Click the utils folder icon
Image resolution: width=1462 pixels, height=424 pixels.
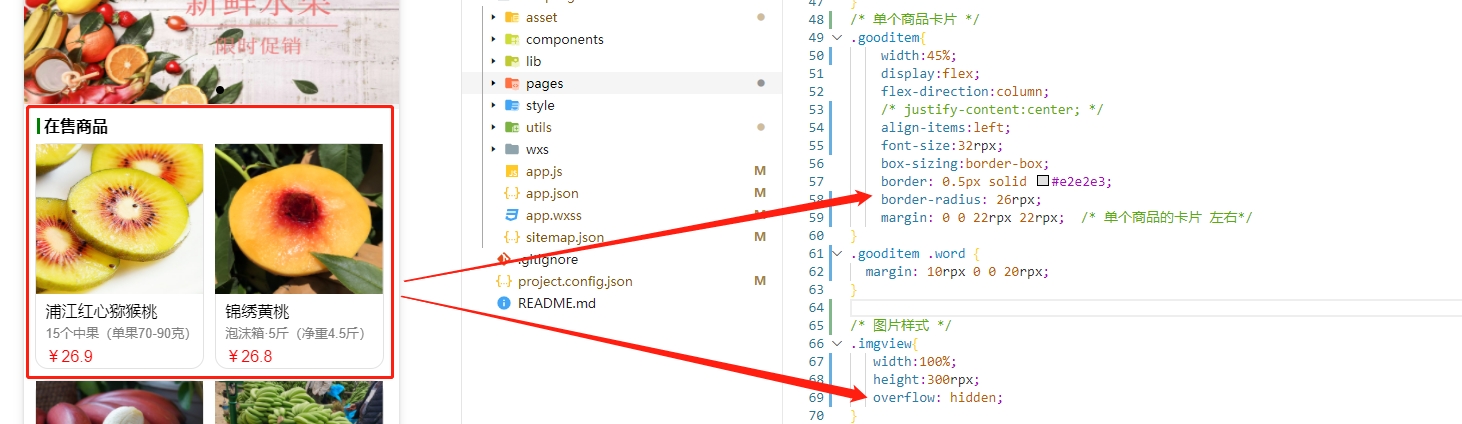[x=512, y=127]
